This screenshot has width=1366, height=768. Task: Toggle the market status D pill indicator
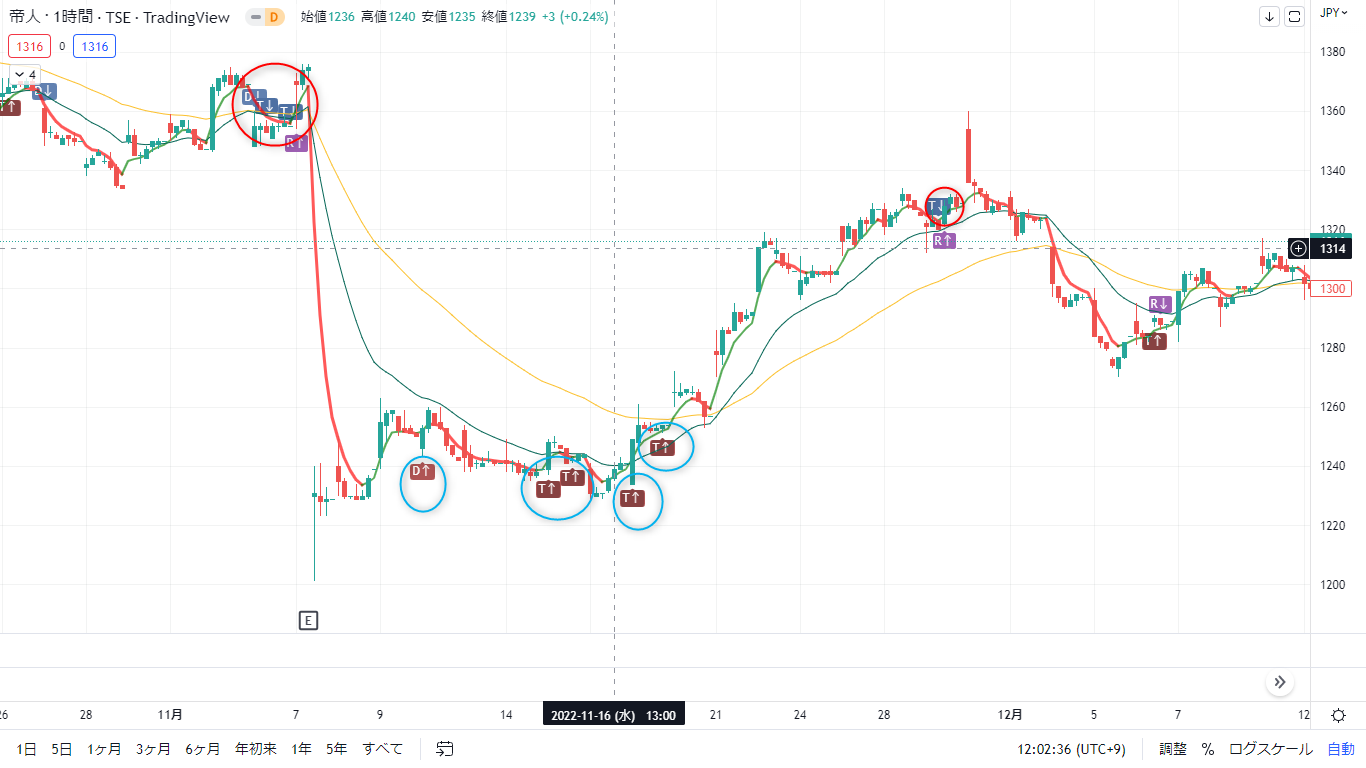click(265, 17)
